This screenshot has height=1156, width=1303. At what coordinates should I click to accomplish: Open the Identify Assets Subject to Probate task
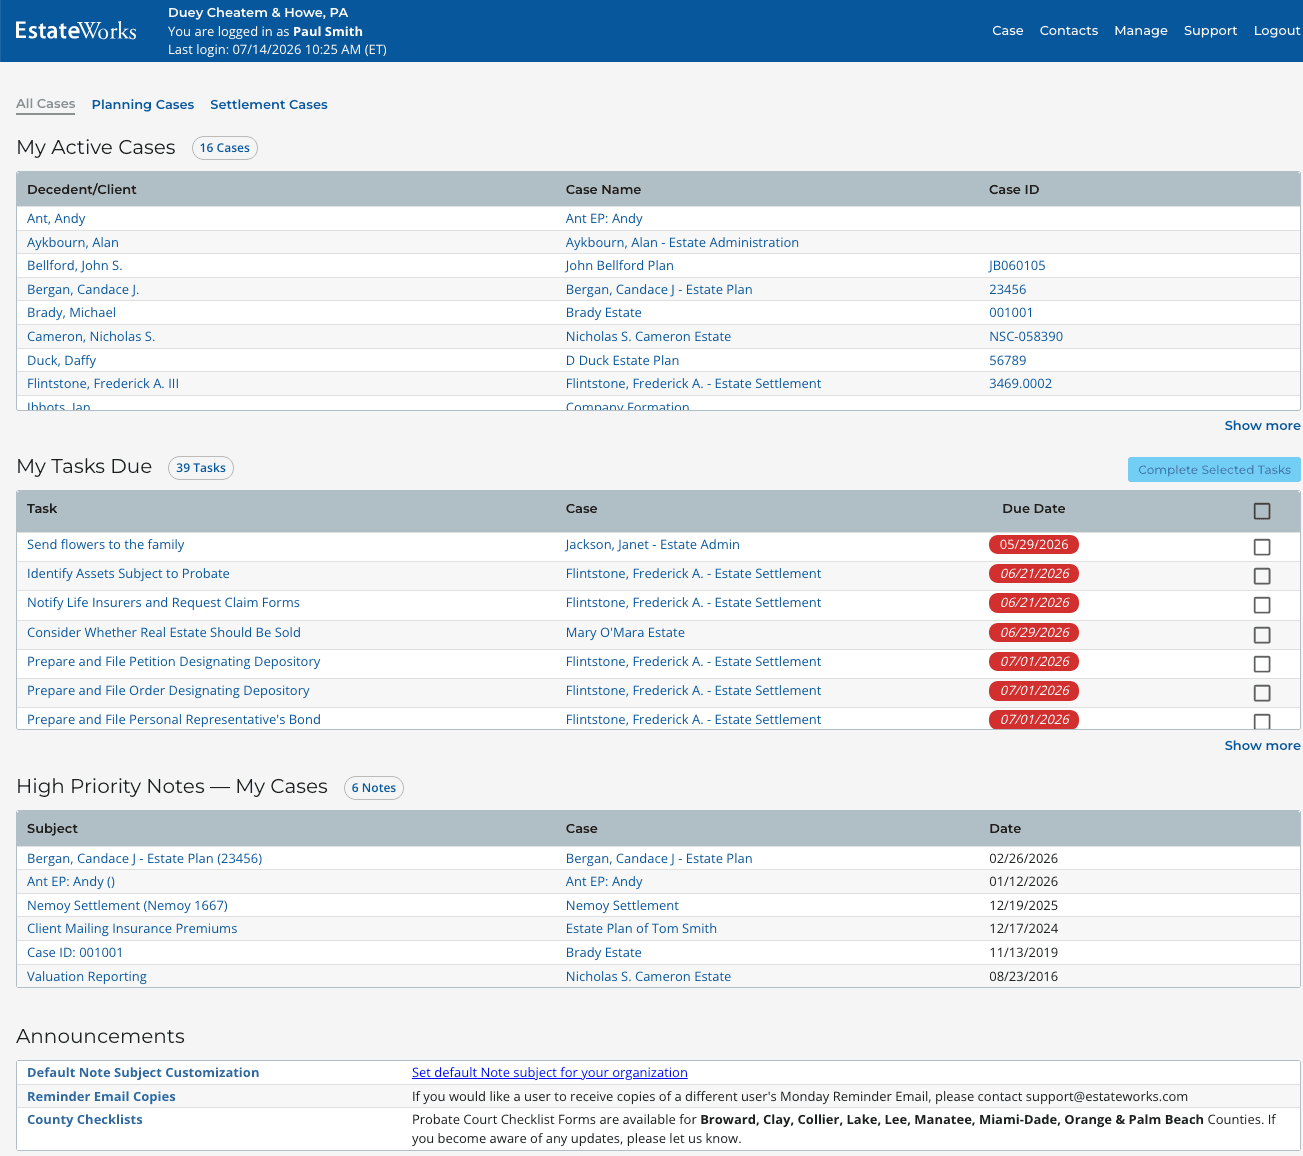[128, 573]
